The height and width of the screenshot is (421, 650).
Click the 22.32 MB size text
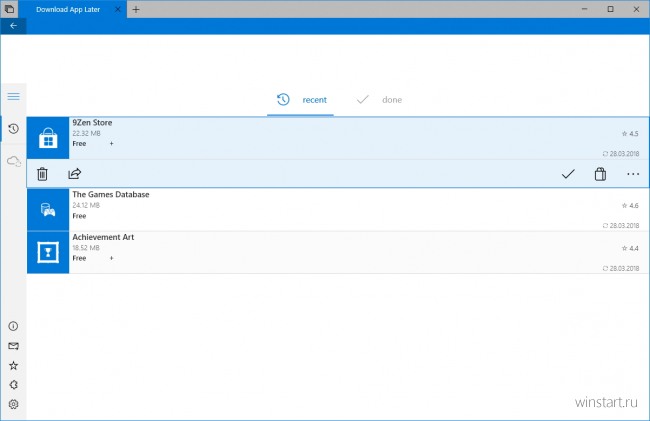point(86,133)
